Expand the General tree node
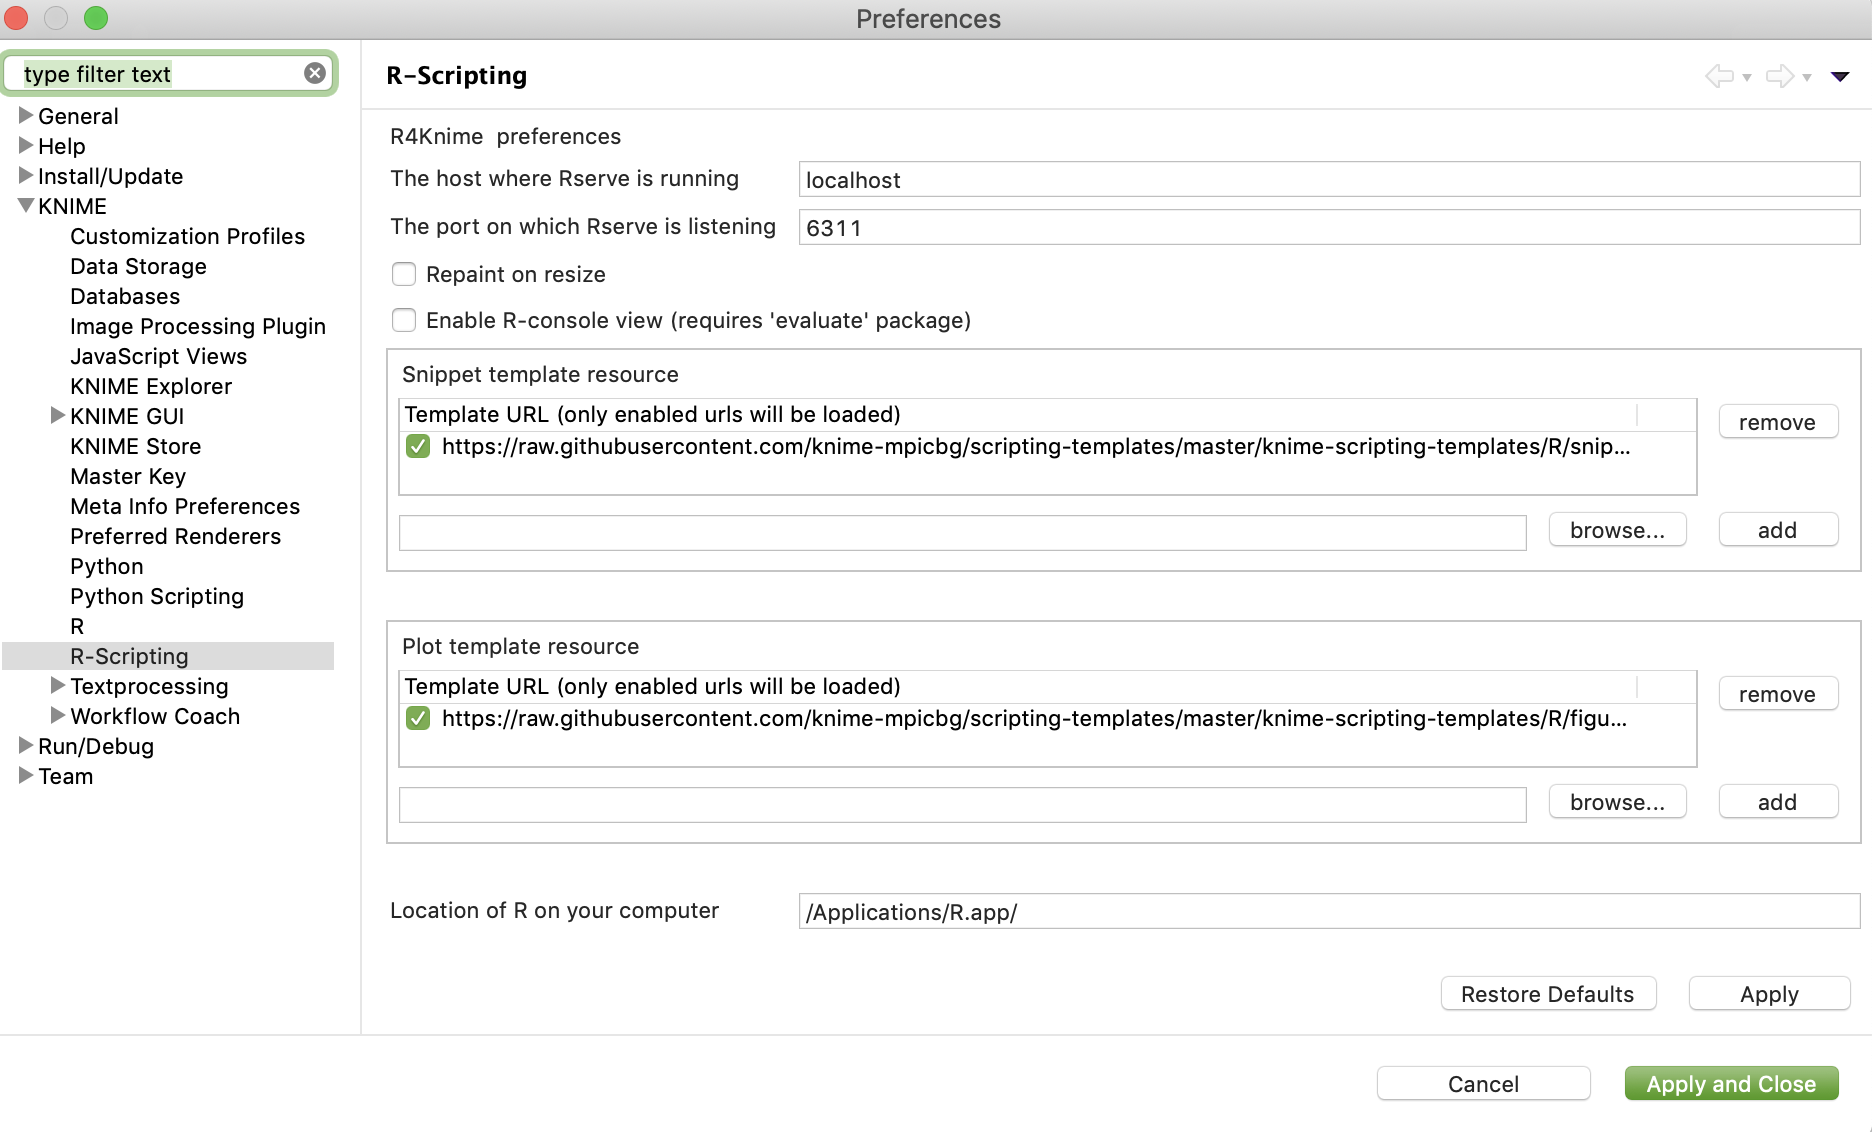This screenshot has height=1132, width=1872. [26, 115]
